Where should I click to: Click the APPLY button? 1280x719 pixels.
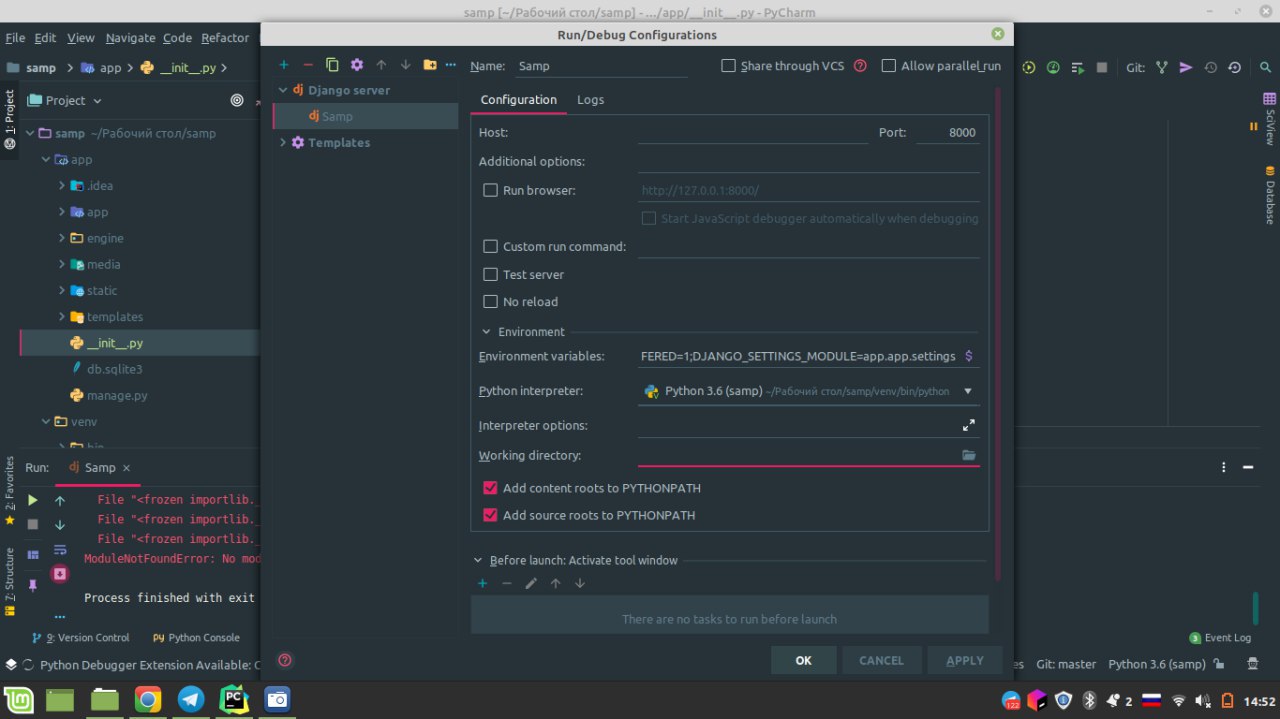point(965,660)
